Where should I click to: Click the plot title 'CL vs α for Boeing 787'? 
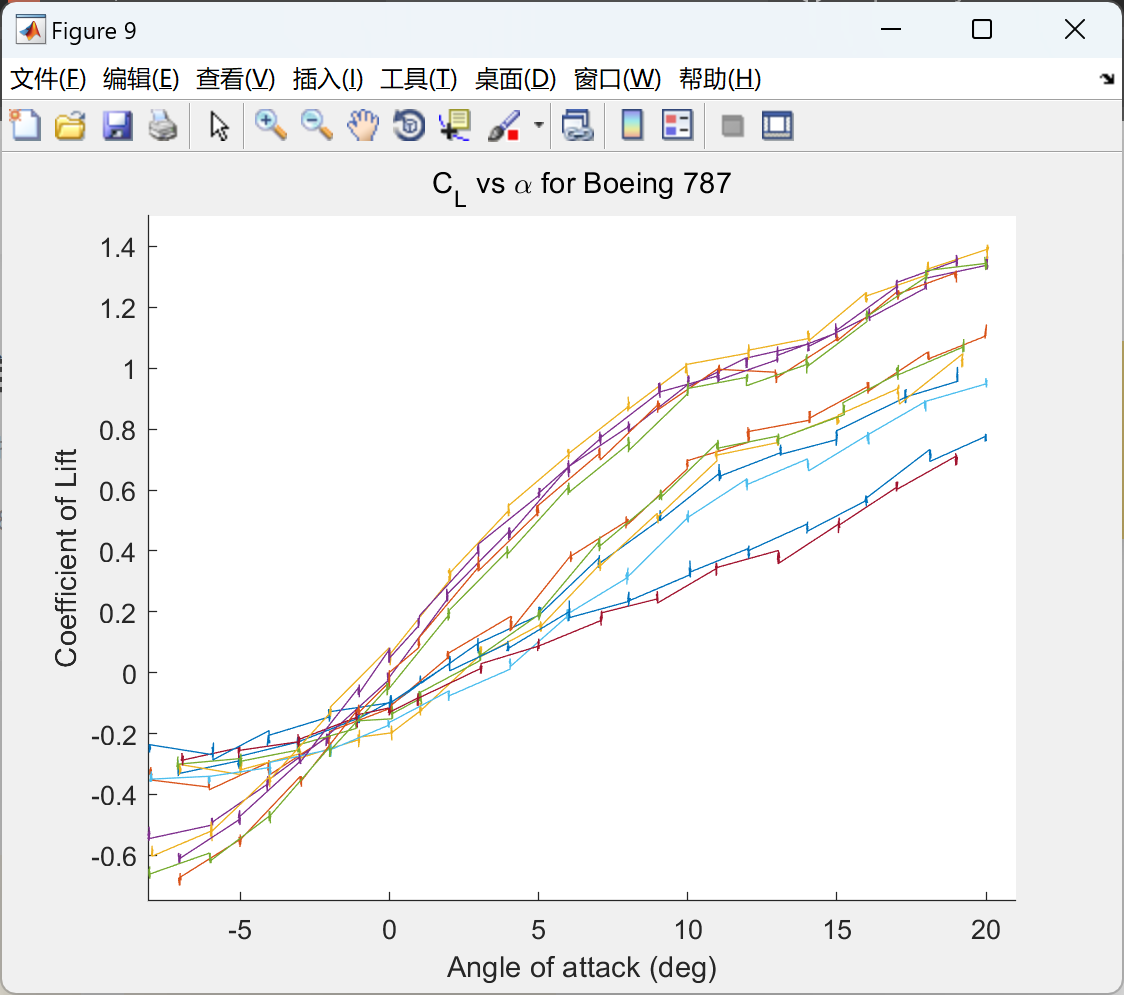(x=581, y=186)
